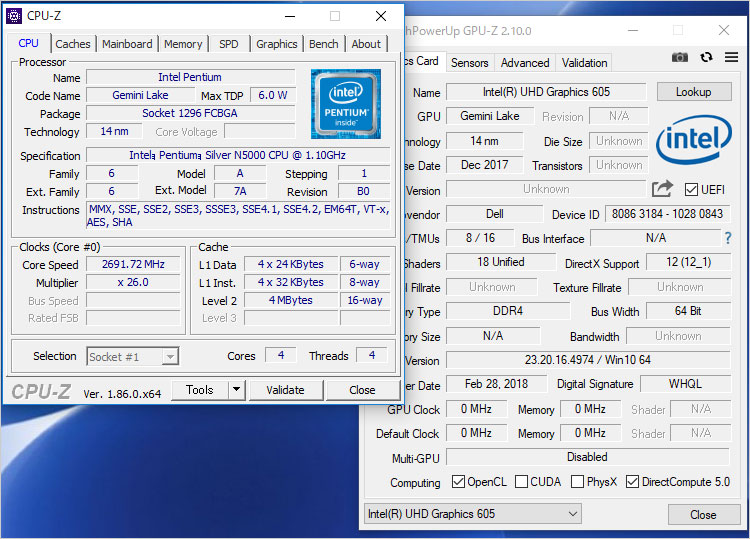Click the Core Speed value 2691.72 MHz
The height and width of the screenshot is (539, 750).
coord(133,264)
